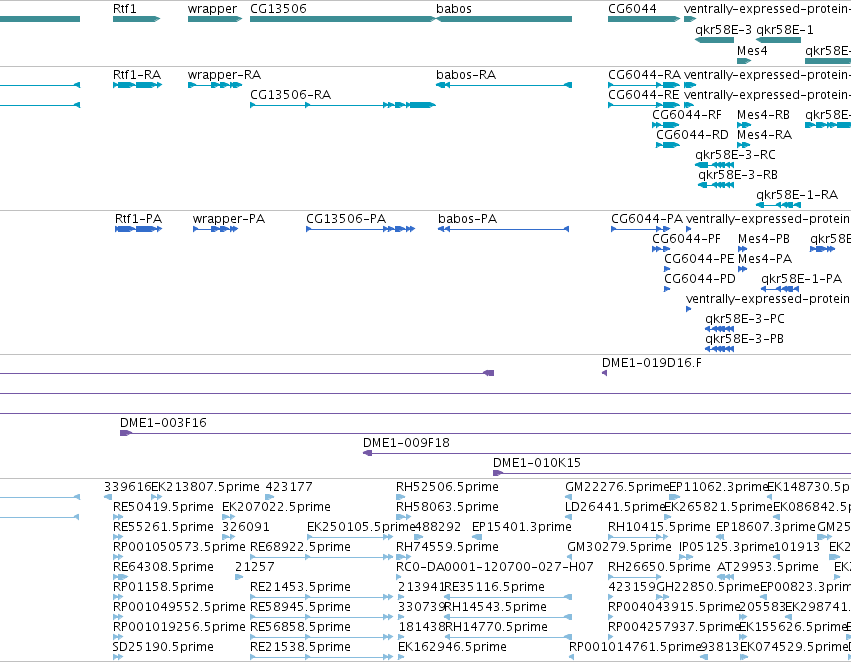Screen dimensions: 851x662
Task: Click the Mes4-RB transcript label
Action: tap(763, 115)
